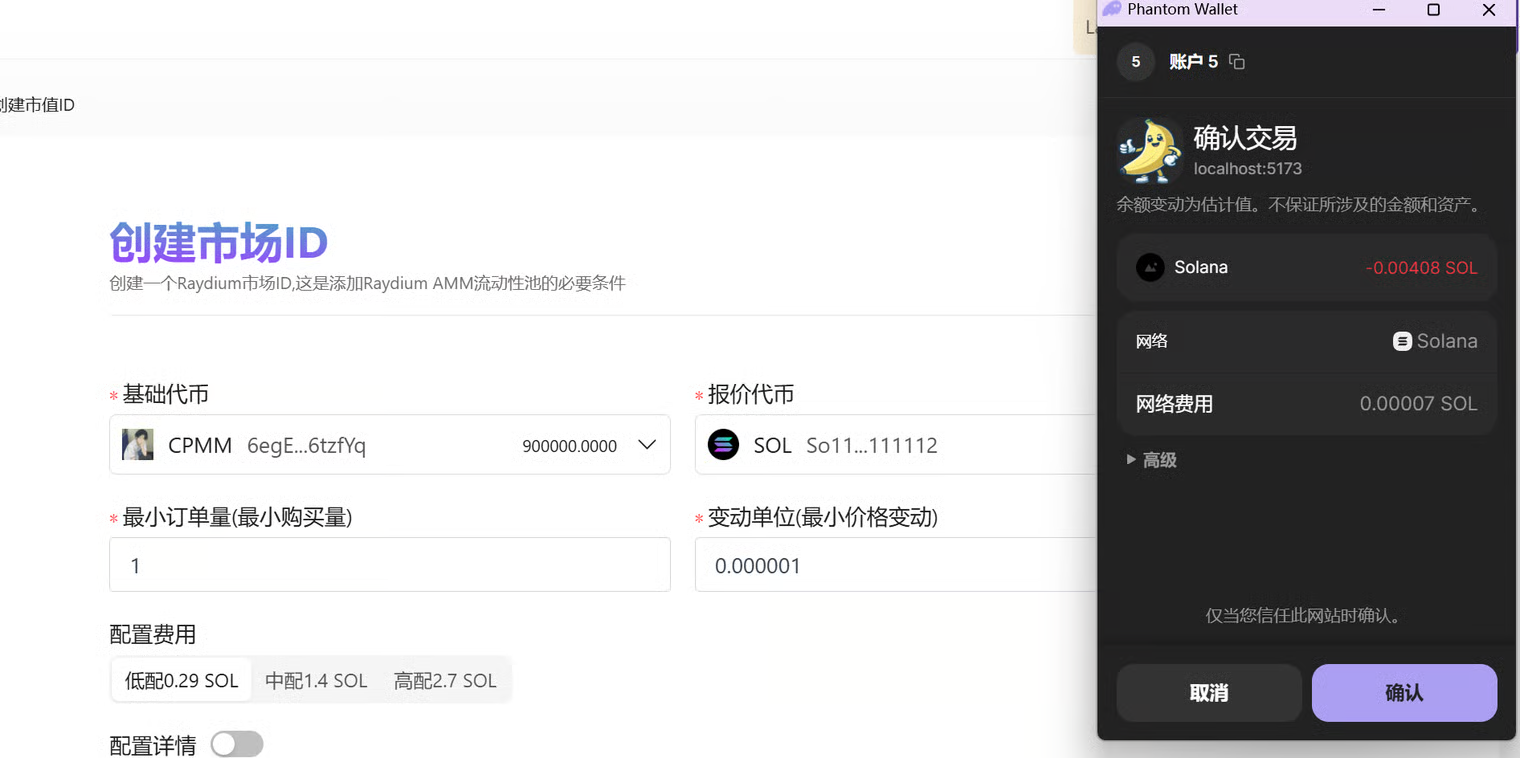Open the 基础代币 dropdown chevron
Viewport: 1520px width, 758px height.
pyautogui.click(x=647, y=445)
